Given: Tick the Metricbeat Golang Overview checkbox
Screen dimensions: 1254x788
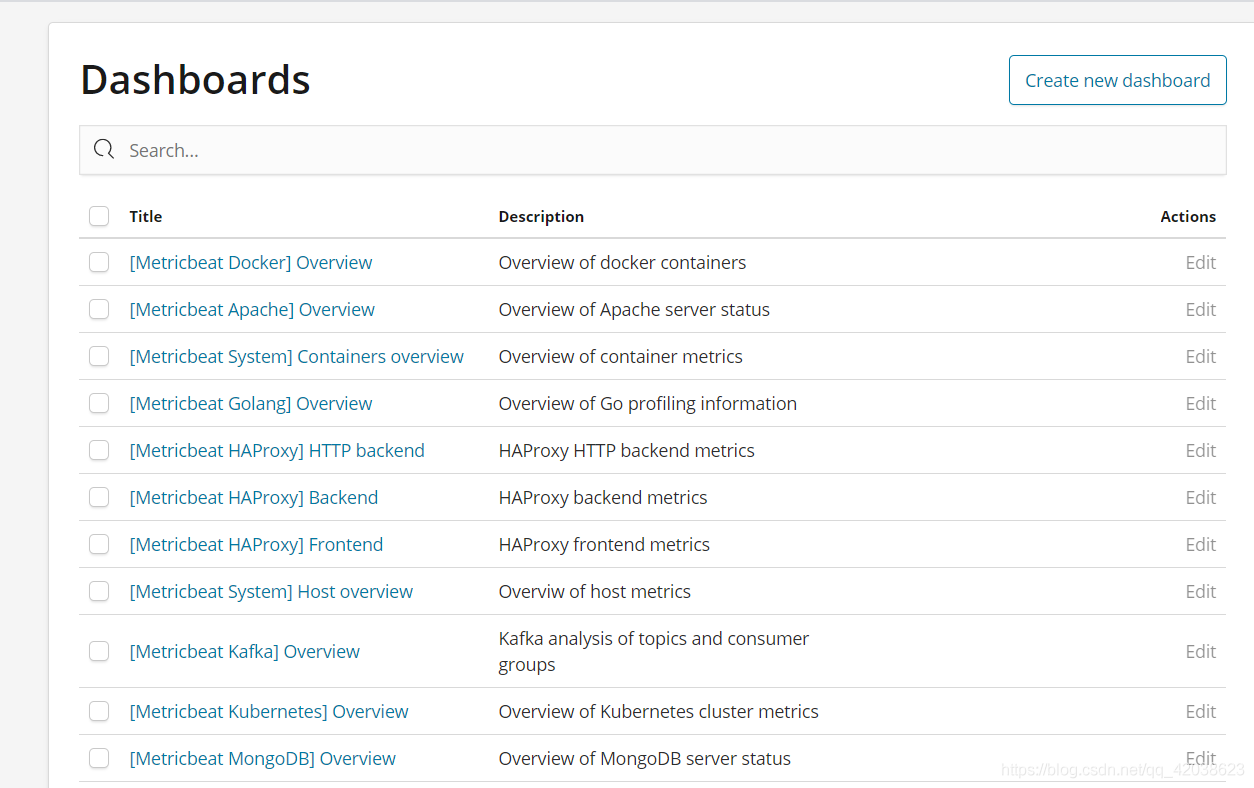Looking at the screenshot, I should [x=99, y=403].
